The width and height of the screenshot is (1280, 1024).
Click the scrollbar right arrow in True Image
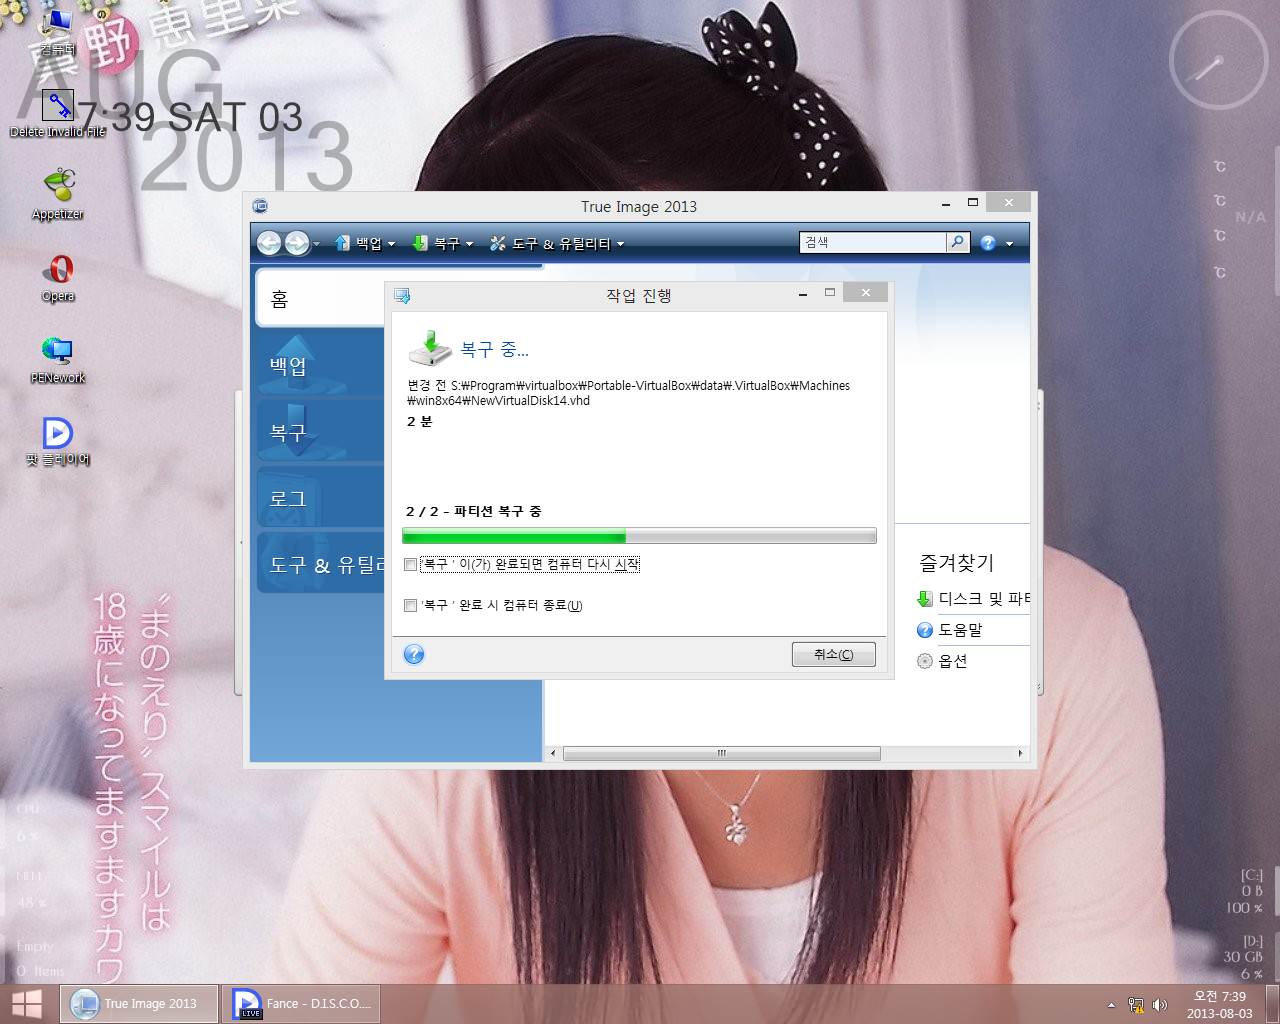pyautogui.click(x=1020, y=753)
